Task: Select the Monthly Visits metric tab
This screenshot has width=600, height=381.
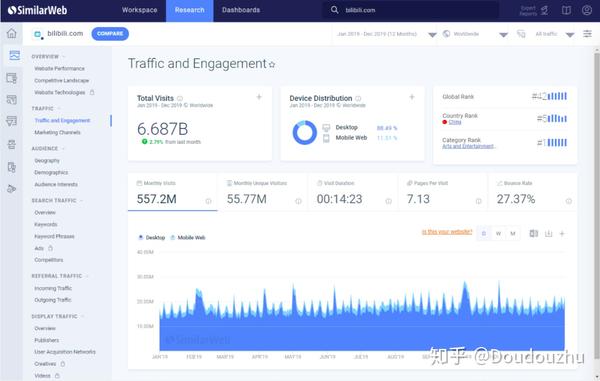Action: [x=173, y=192]
